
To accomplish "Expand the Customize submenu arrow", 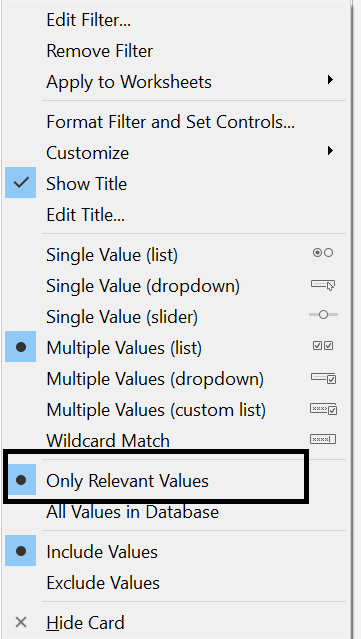I will tap(330, 151).
